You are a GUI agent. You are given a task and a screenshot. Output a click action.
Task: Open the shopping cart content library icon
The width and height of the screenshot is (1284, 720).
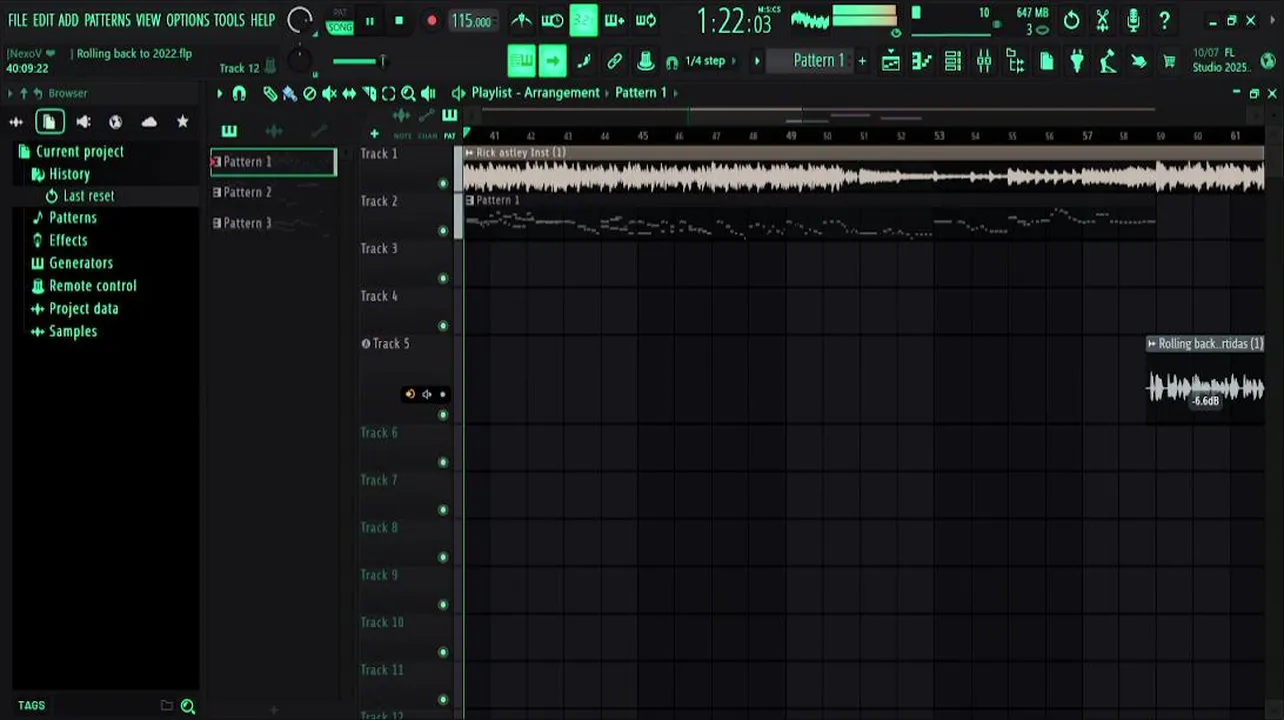(x=1169, y=61)
